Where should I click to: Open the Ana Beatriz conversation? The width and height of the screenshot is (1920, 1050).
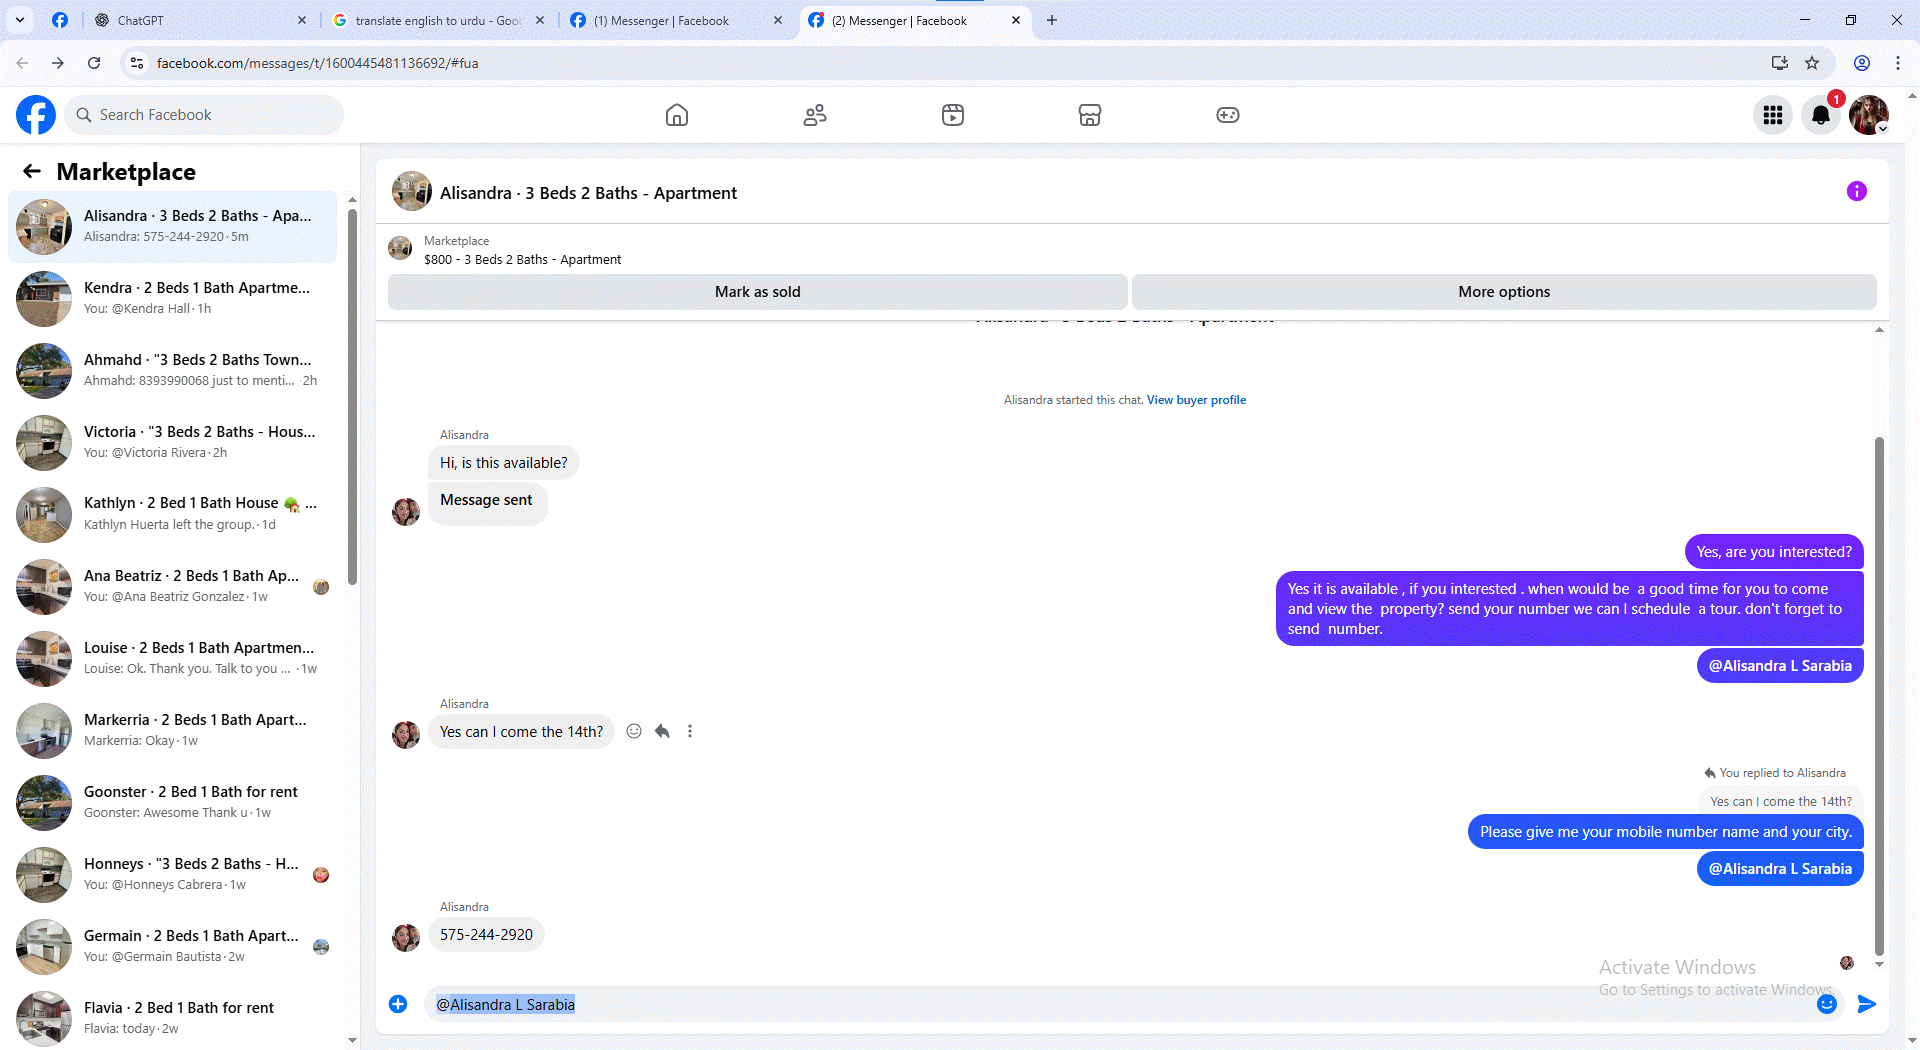[172, 586]
